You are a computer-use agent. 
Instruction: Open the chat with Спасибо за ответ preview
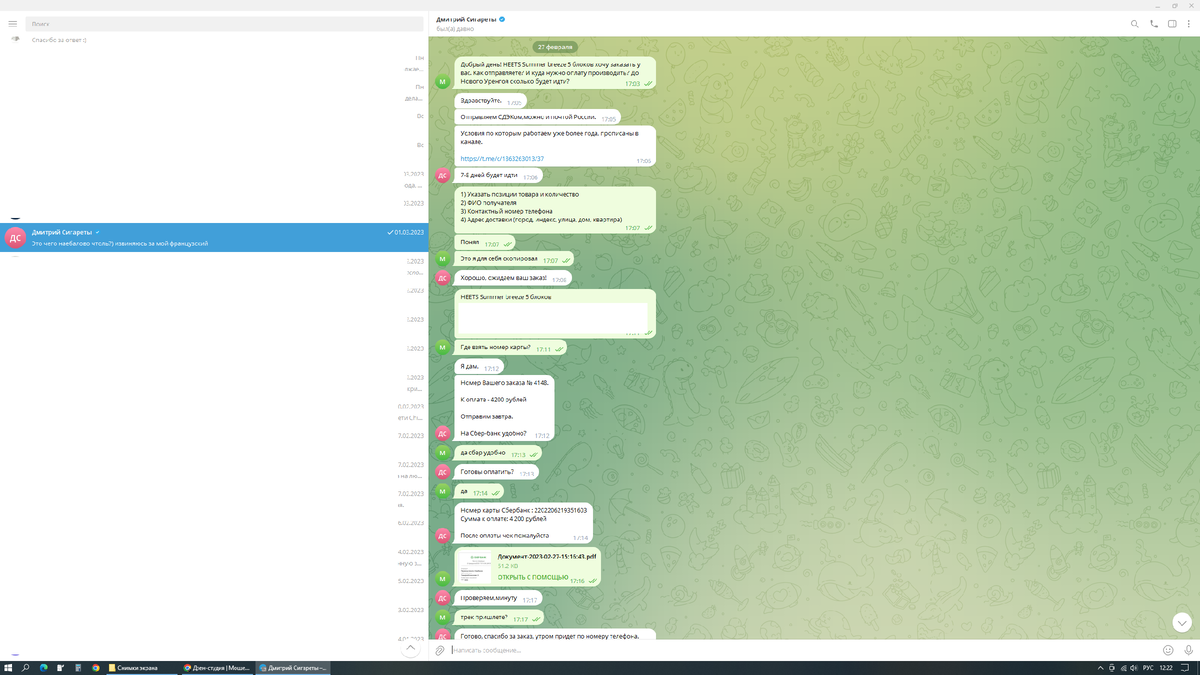(214, 40)
